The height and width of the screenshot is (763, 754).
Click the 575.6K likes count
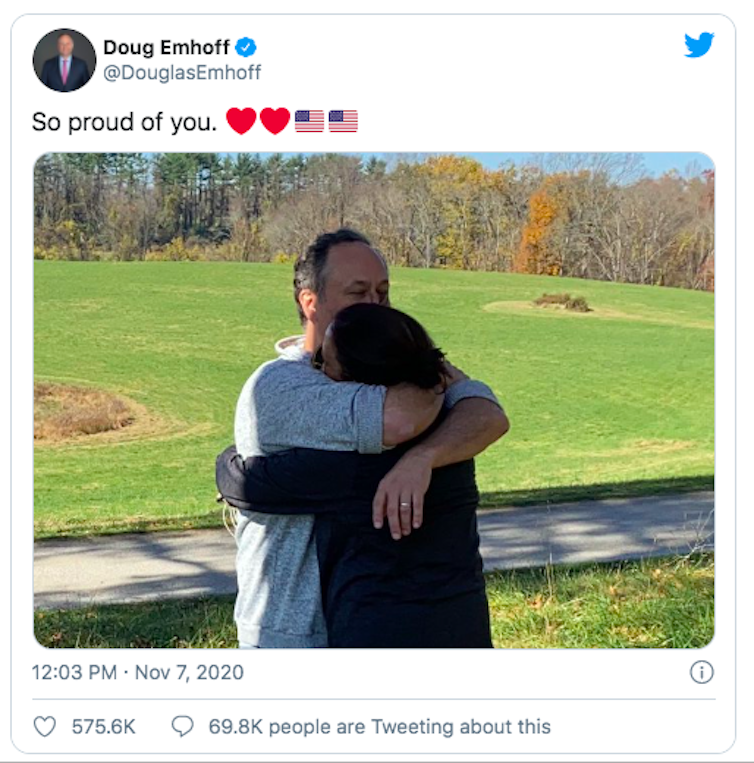pos(103,727)
